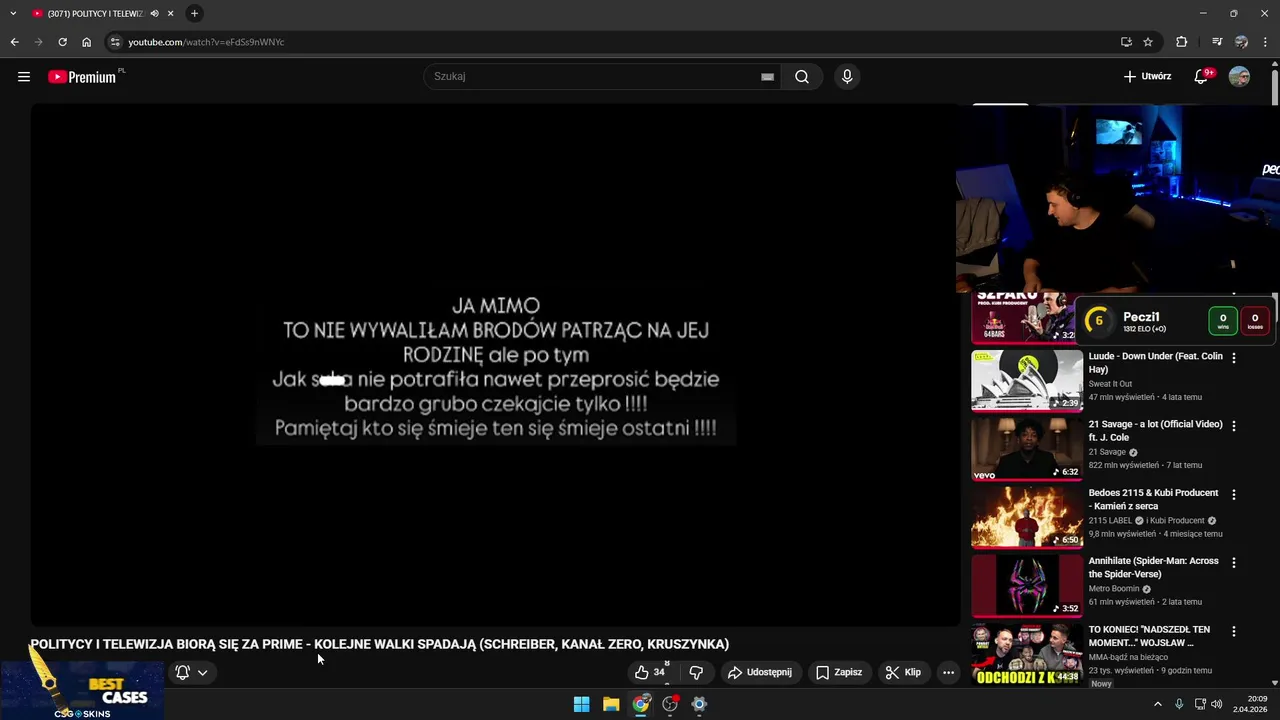Open more actions ellipsis under video
This screenshot has width=1280, height=720.
[948, 672]
